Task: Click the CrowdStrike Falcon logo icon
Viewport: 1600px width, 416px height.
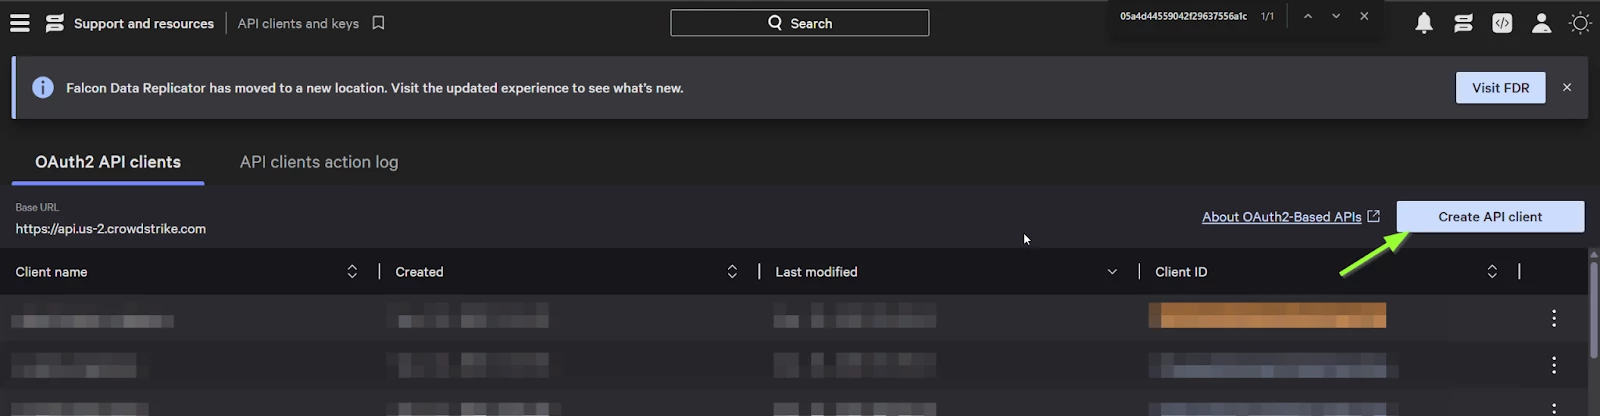Action: [55, 23]
